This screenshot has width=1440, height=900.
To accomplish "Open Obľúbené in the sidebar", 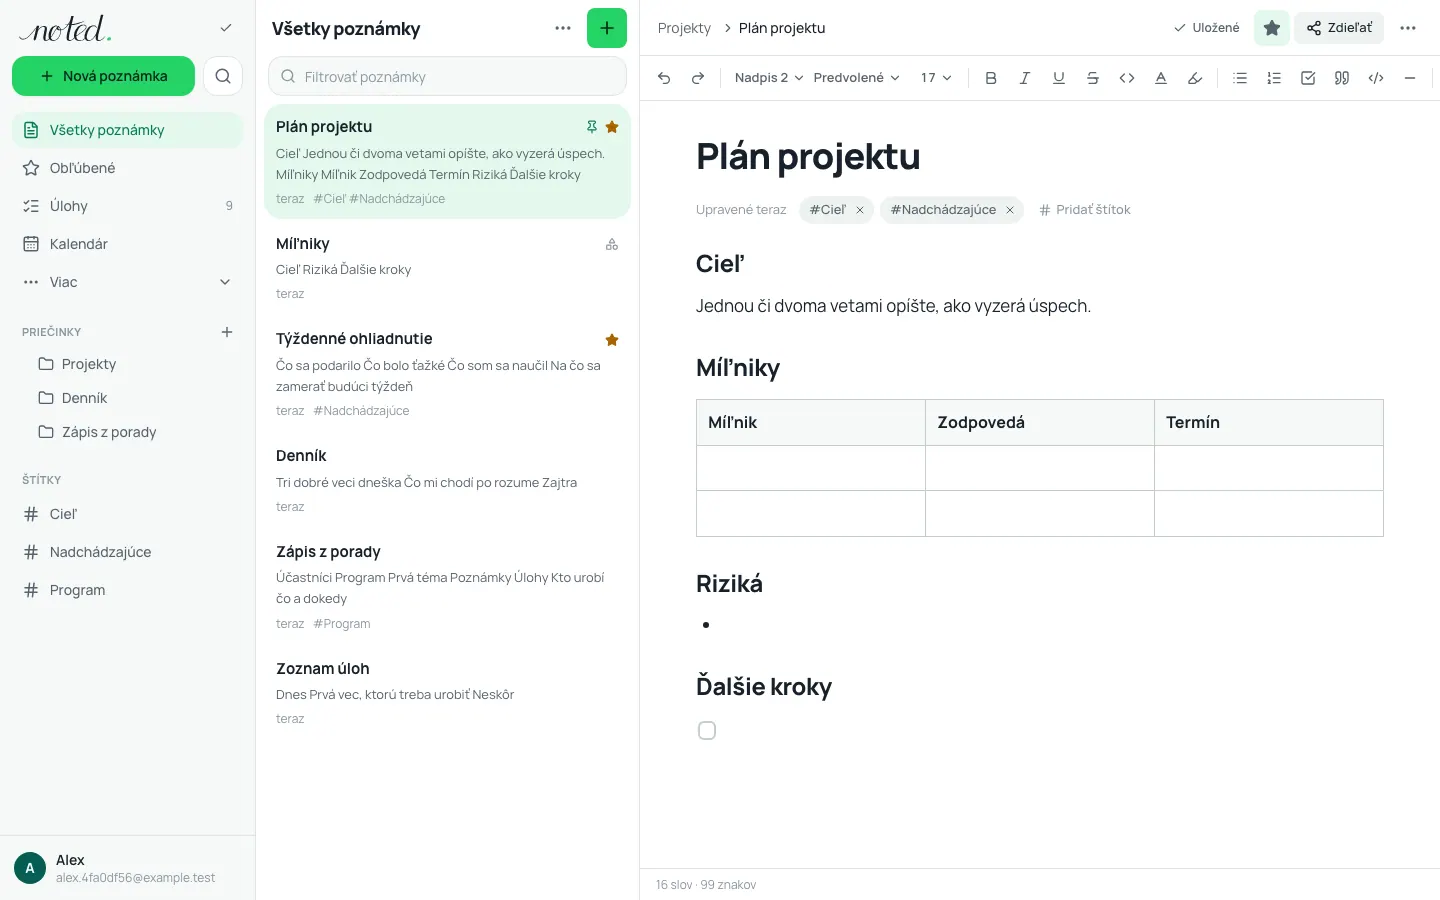I will click(x=128, y=168).
